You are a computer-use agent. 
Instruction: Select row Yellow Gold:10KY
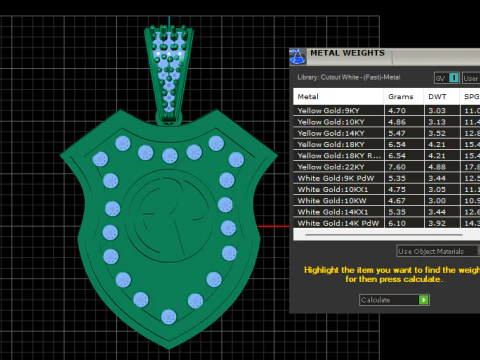pos(387,122)
